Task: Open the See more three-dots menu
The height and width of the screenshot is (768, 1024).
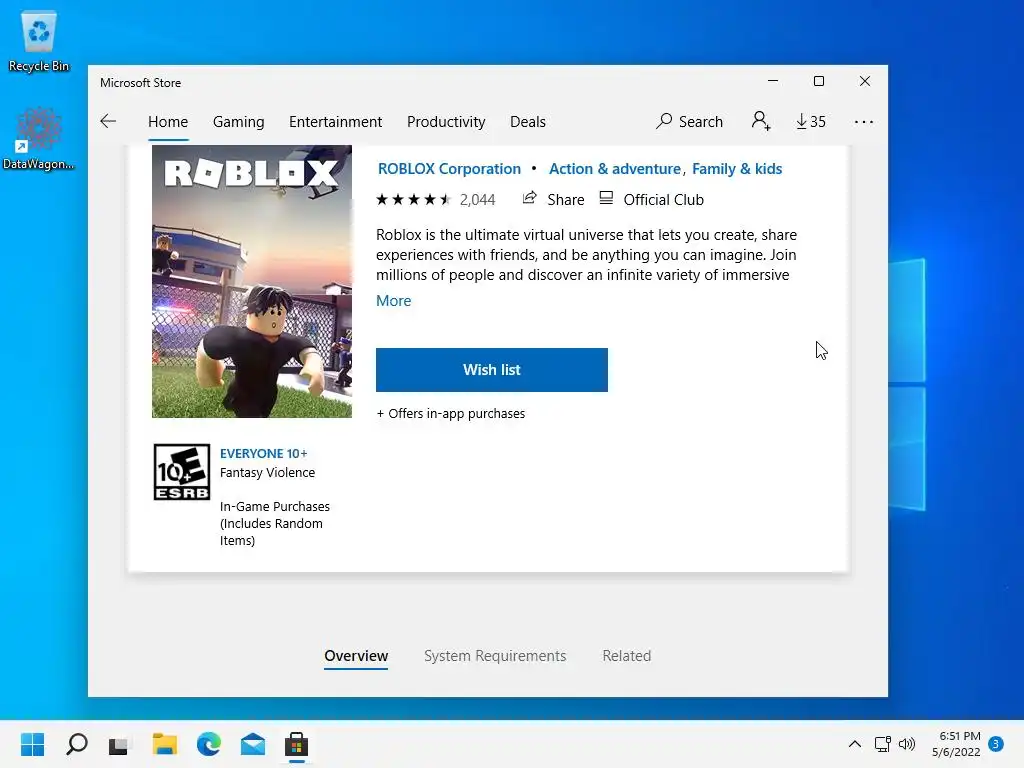Action: coord(863,122)
